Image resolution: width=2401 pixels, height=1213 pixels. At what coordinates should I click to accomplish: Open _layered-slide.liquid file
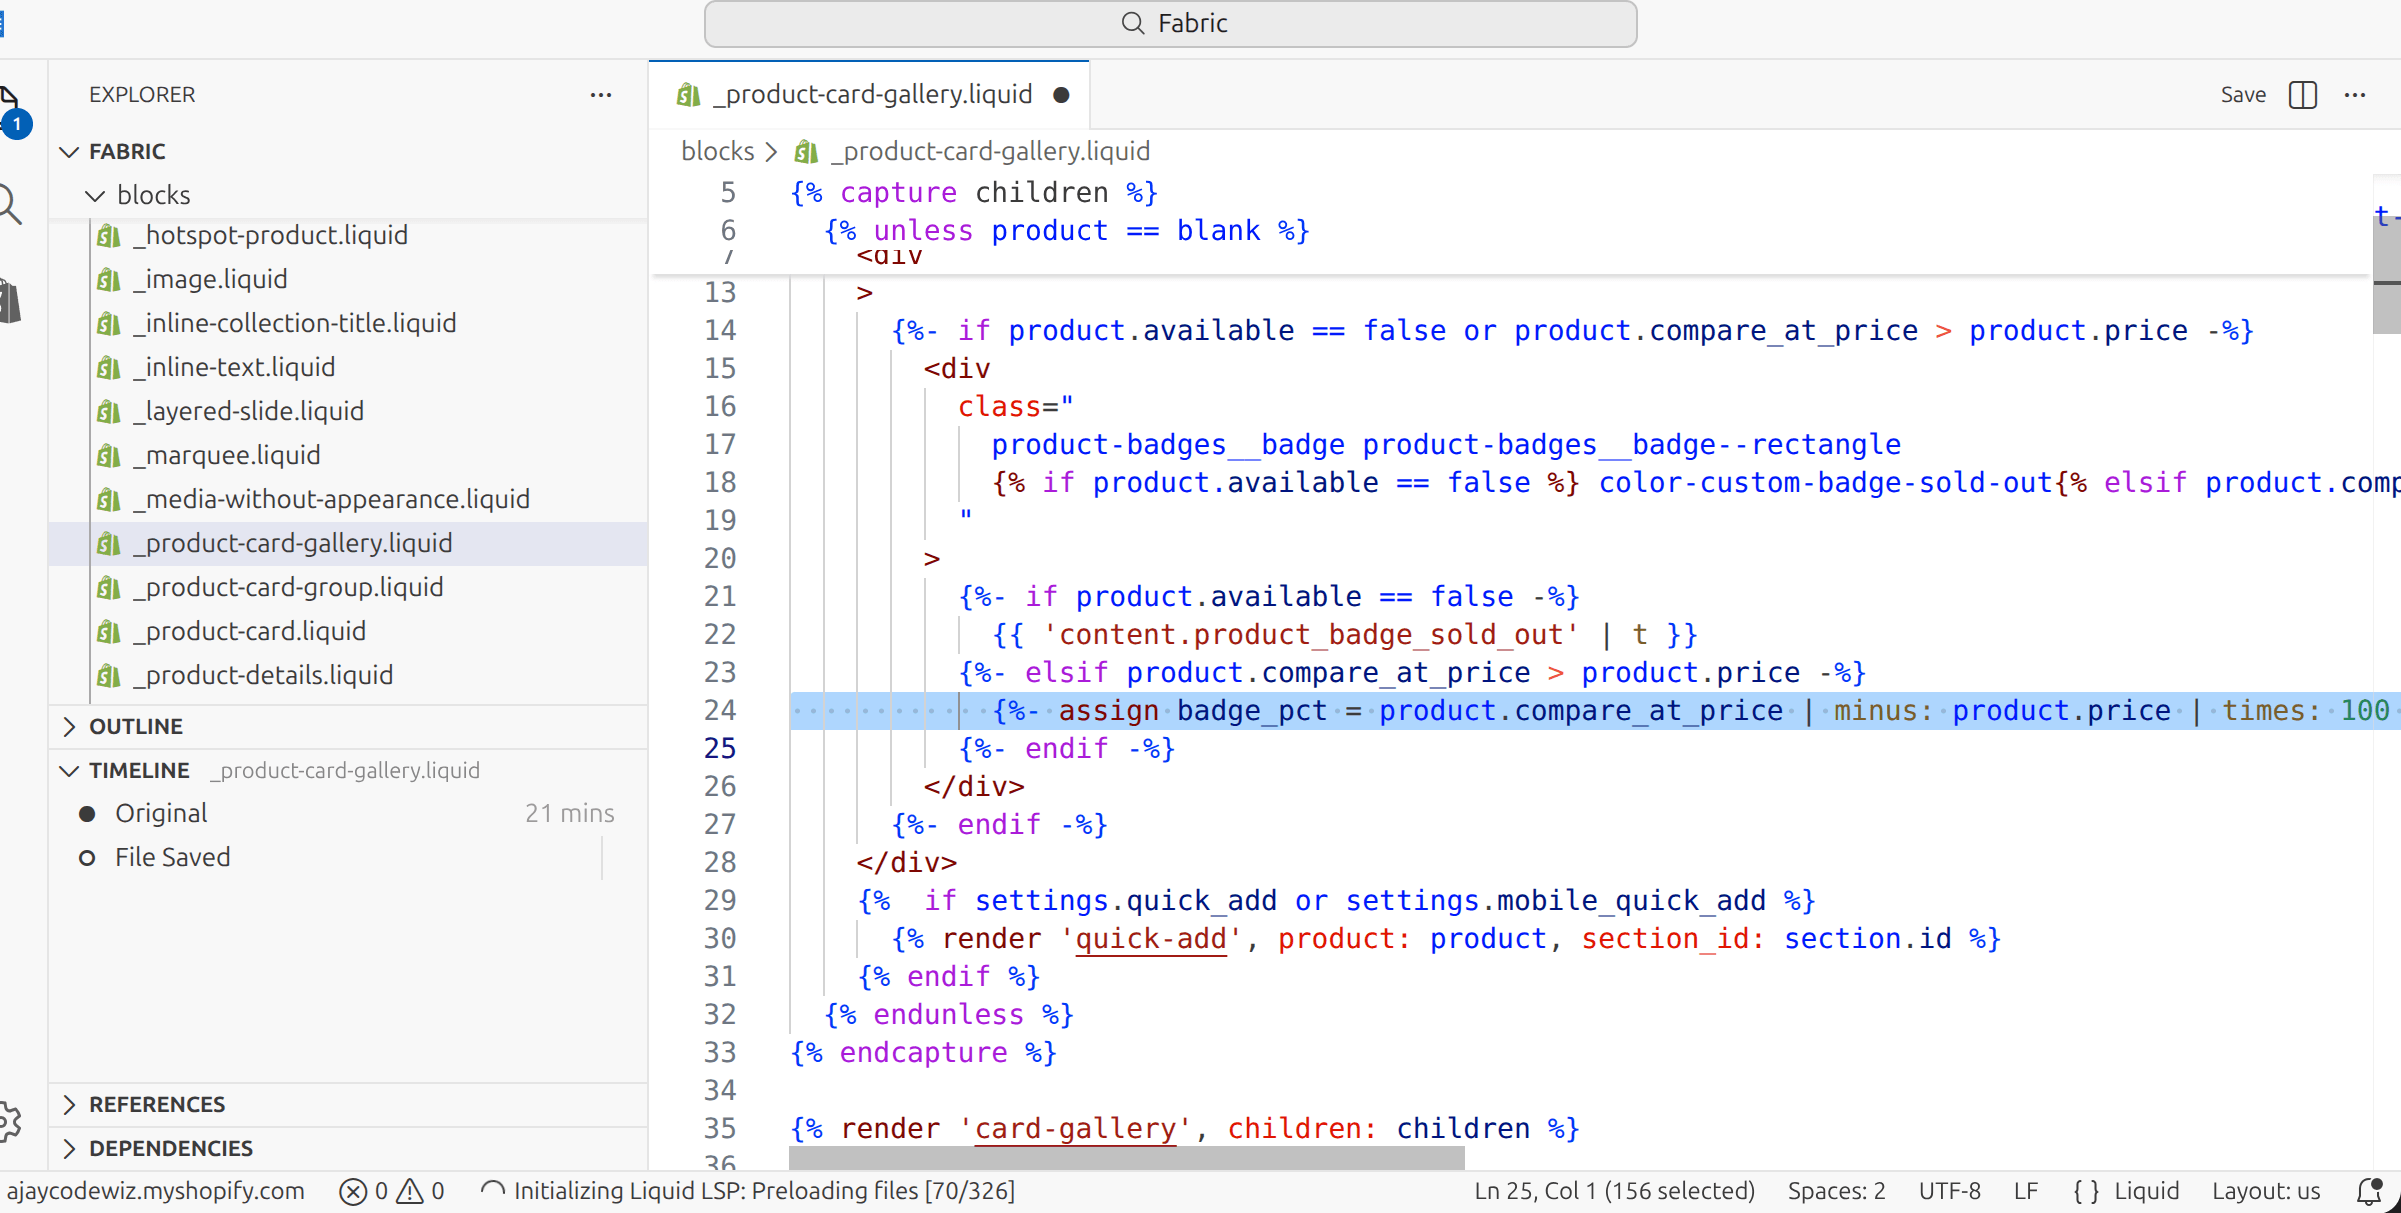[x=348, y=412]
